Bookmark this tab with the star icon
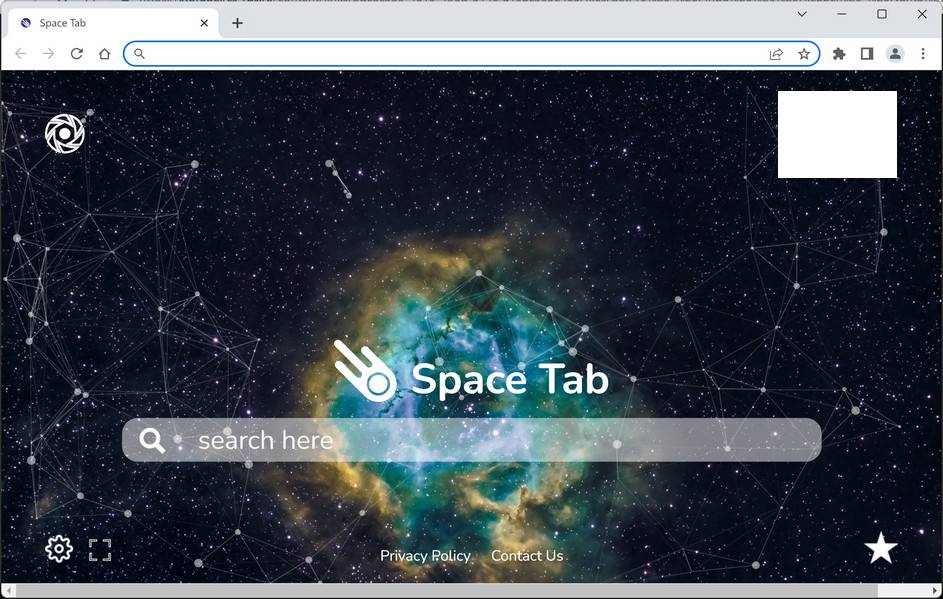Viewport: 943px width, 599px height. coord(804,54)
